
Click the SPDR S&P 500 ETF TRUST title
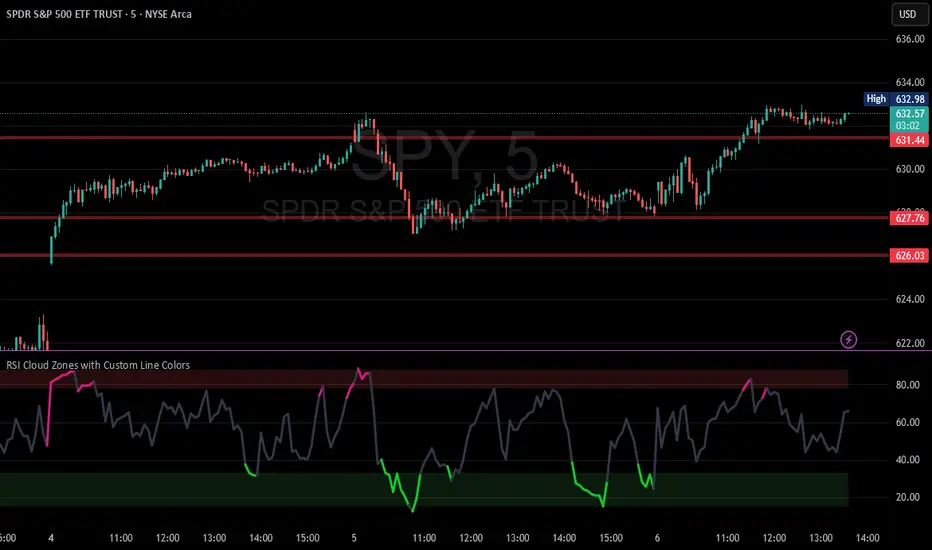coord(99,14)
